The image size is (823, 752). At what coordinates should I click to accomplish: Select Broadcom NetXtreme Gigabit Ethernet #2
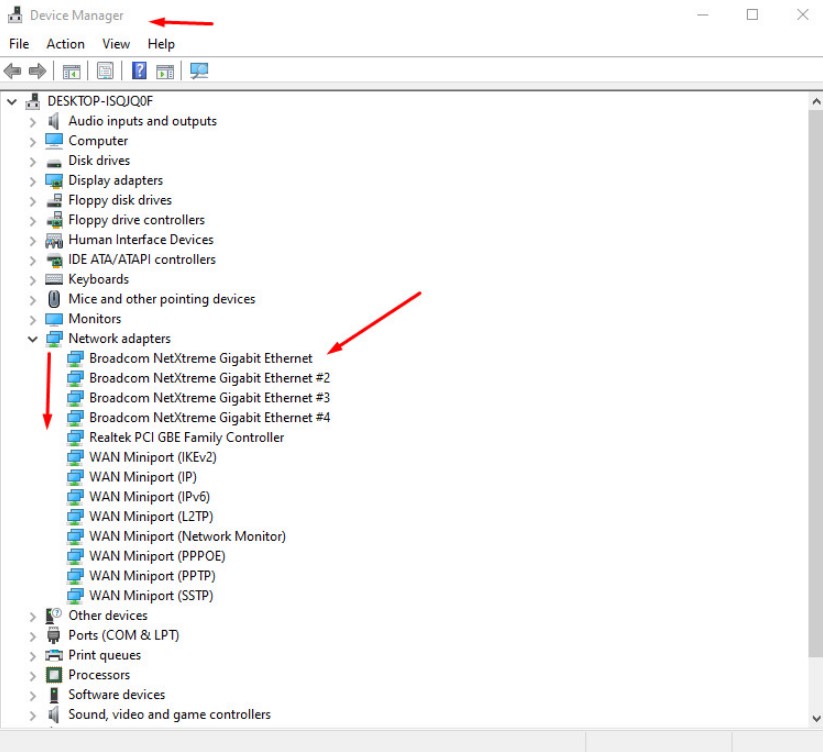(209, 378)
